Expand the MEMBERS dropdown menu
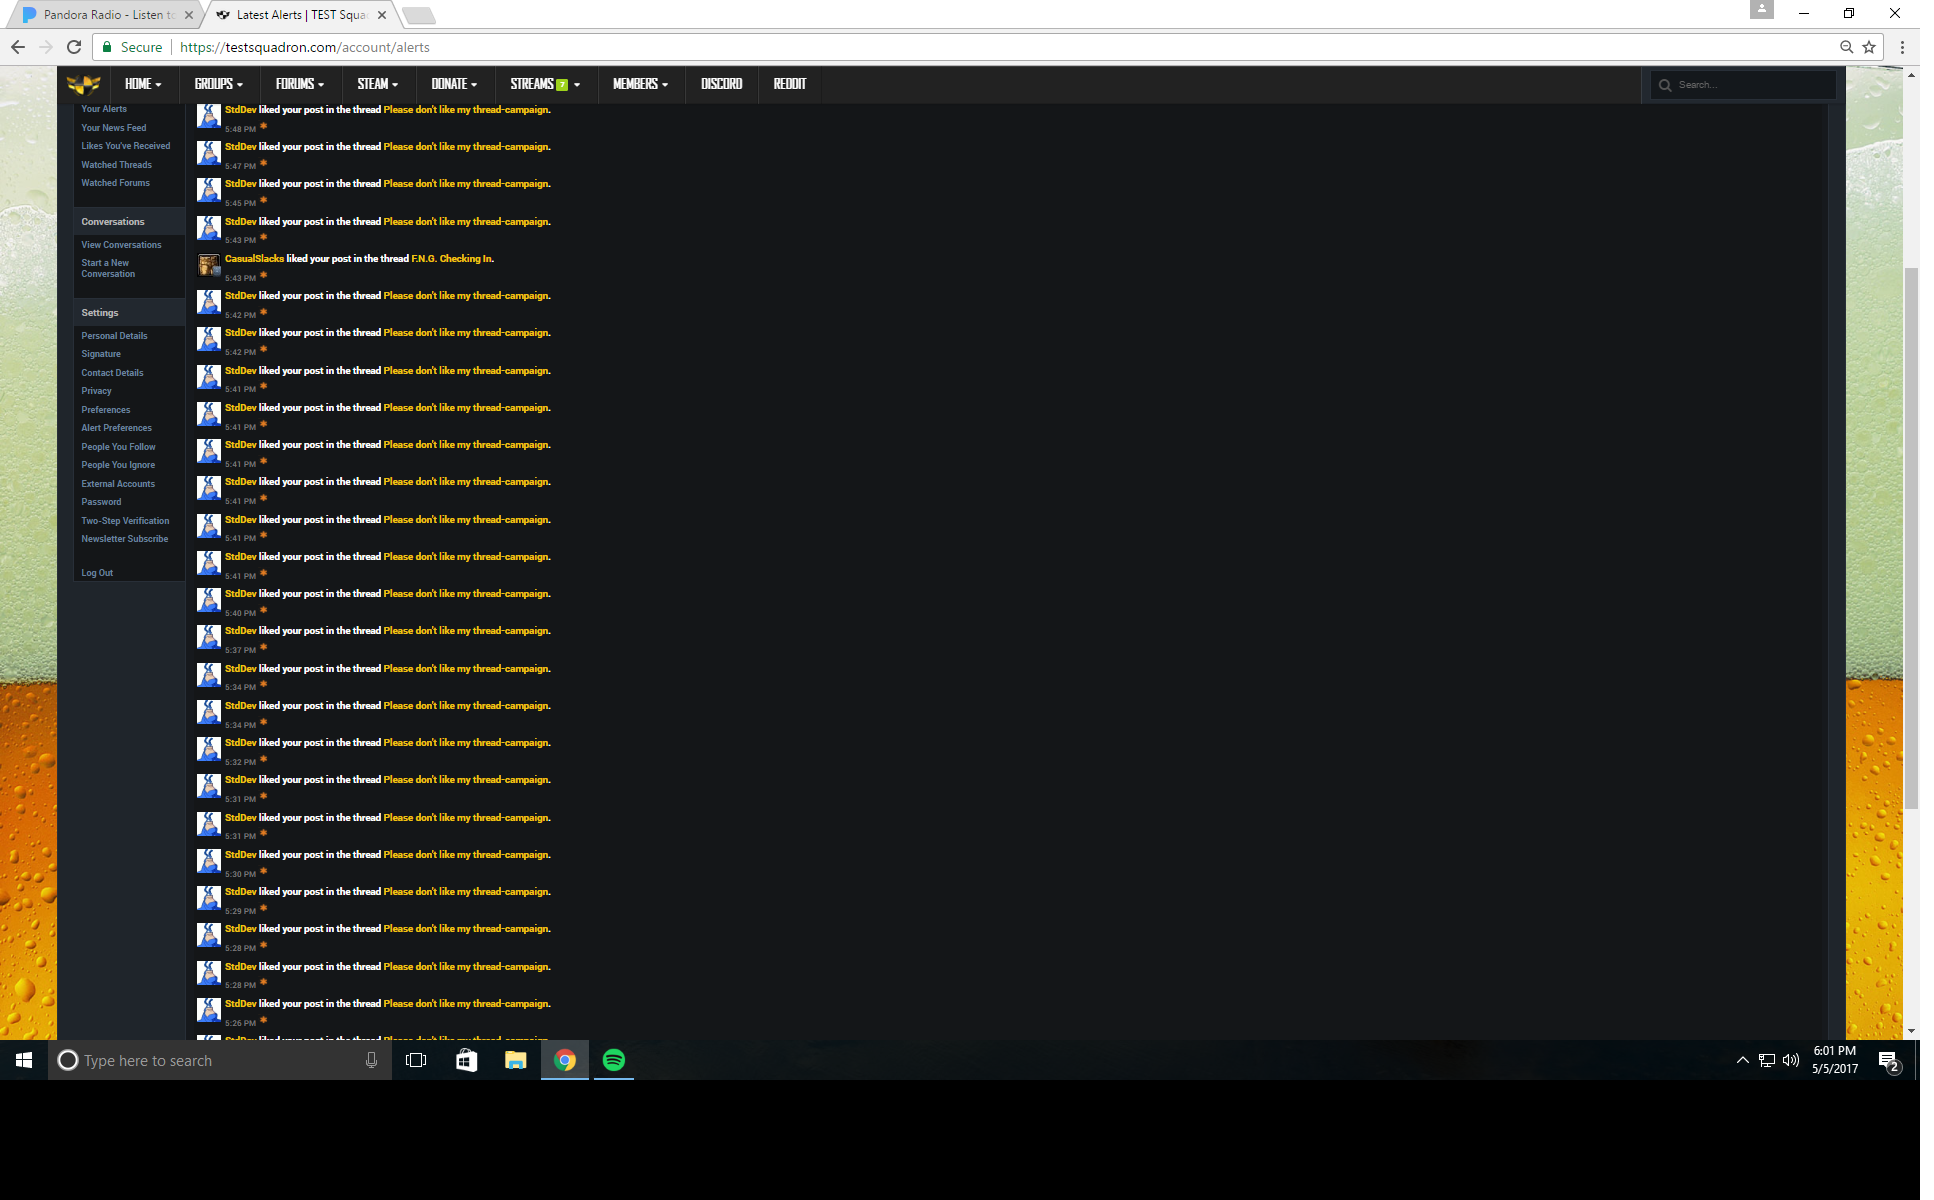Viewport: 1934px width, 1200px height. click(x=640, y=84)
